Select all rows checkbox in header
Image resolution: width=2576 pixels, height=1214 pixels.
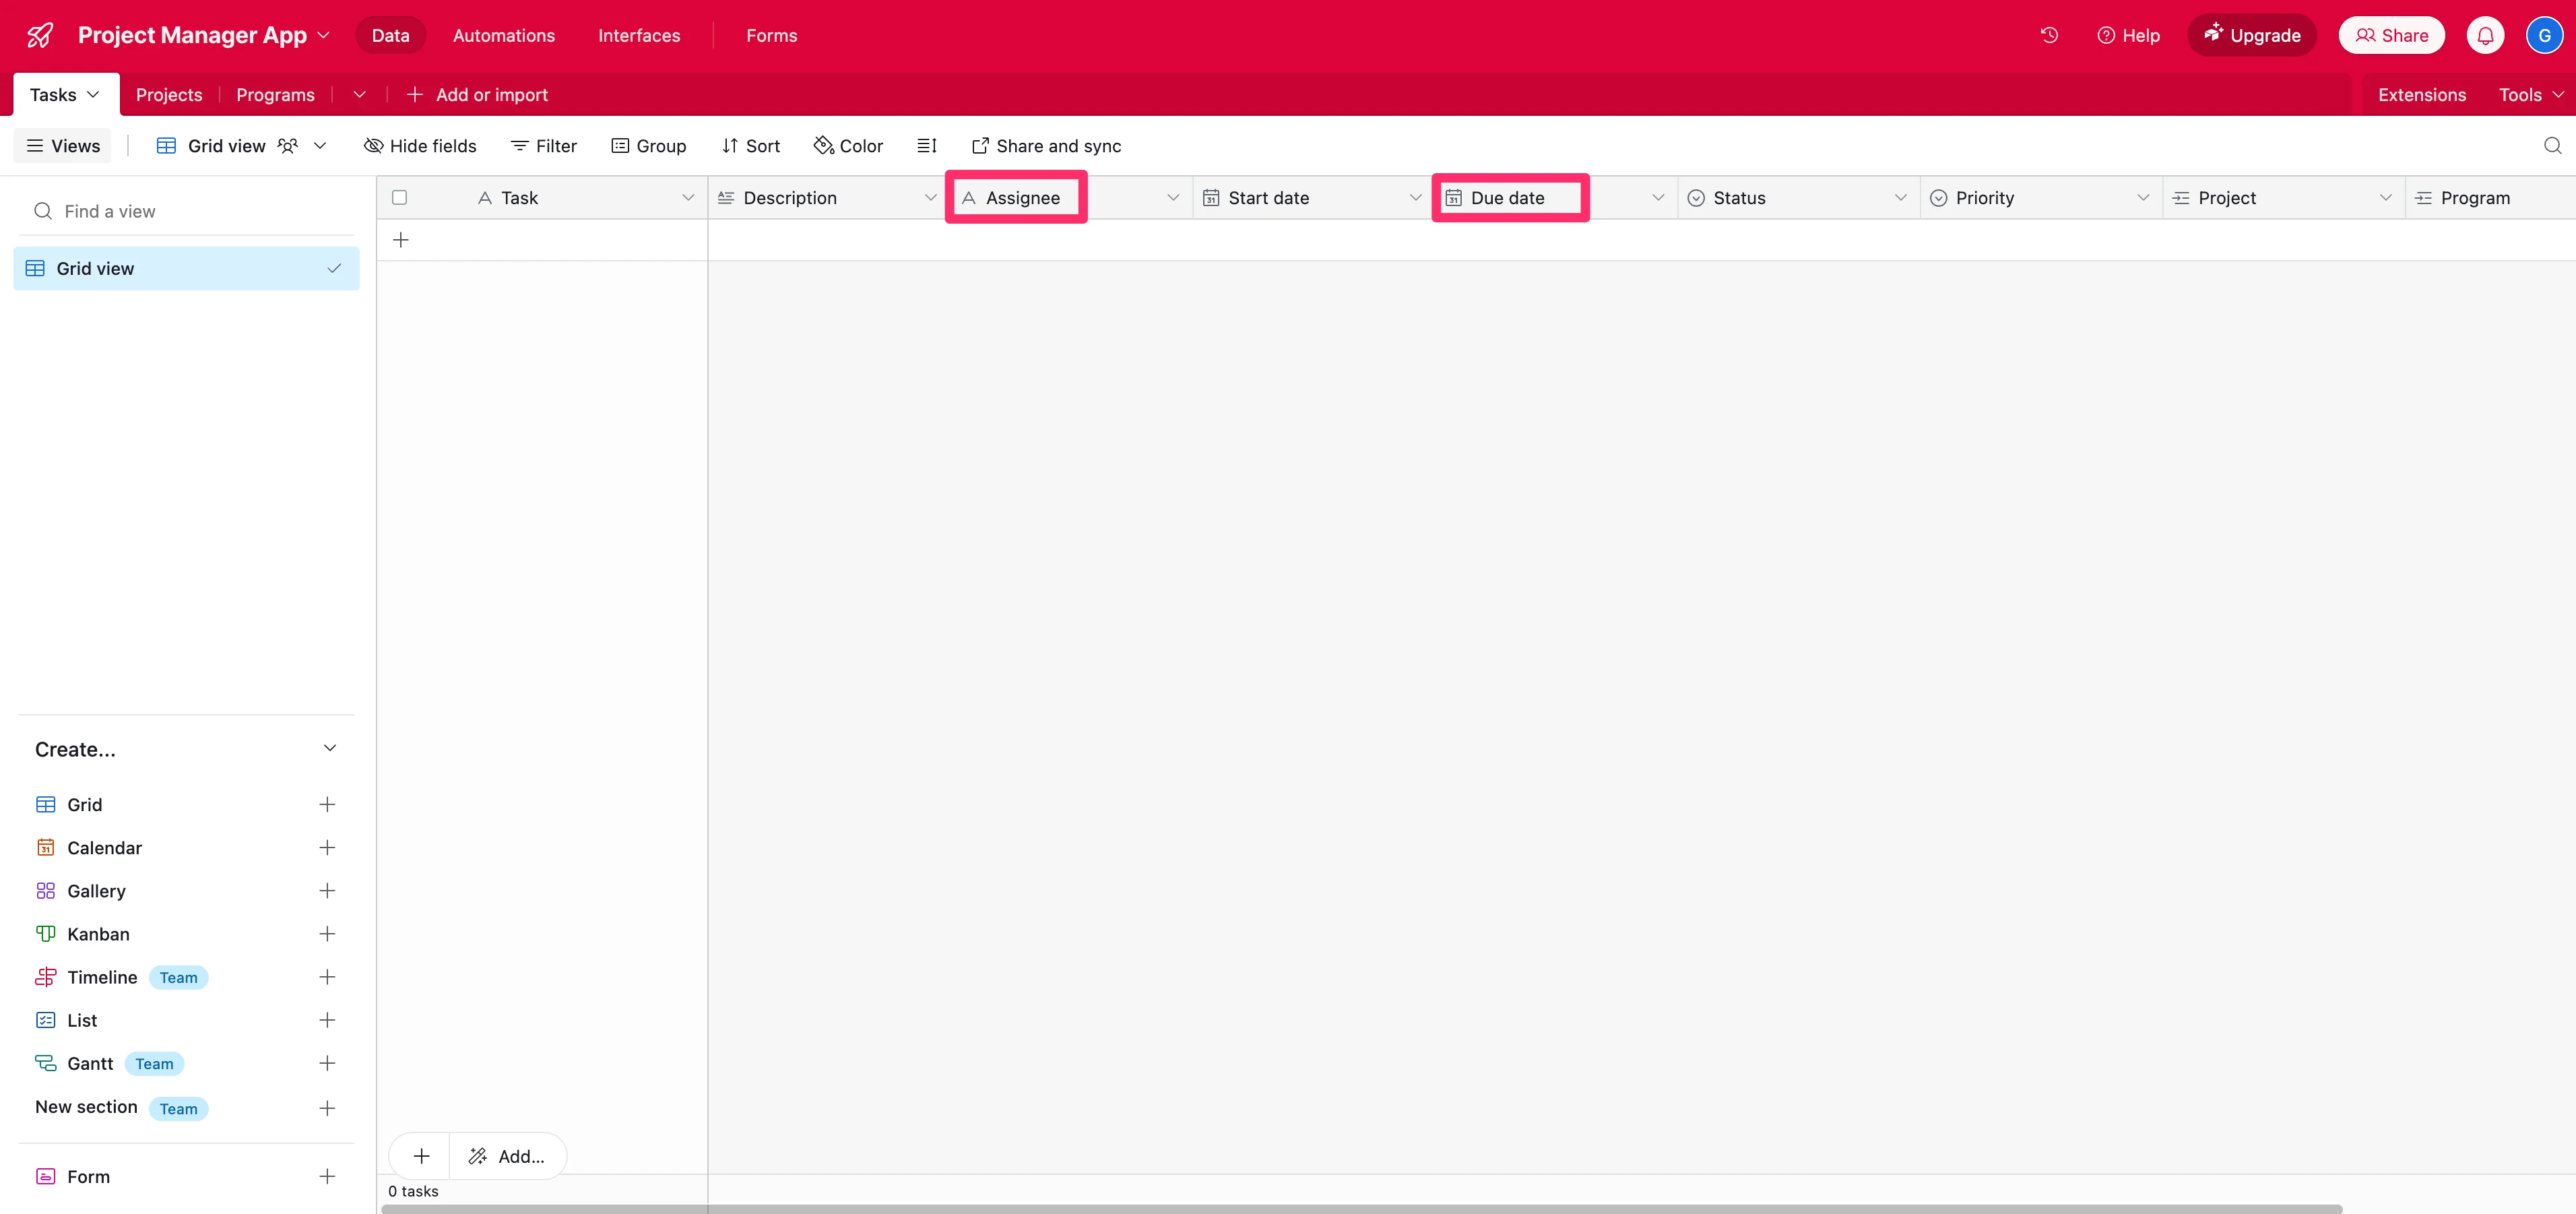[x=399, y=198]
